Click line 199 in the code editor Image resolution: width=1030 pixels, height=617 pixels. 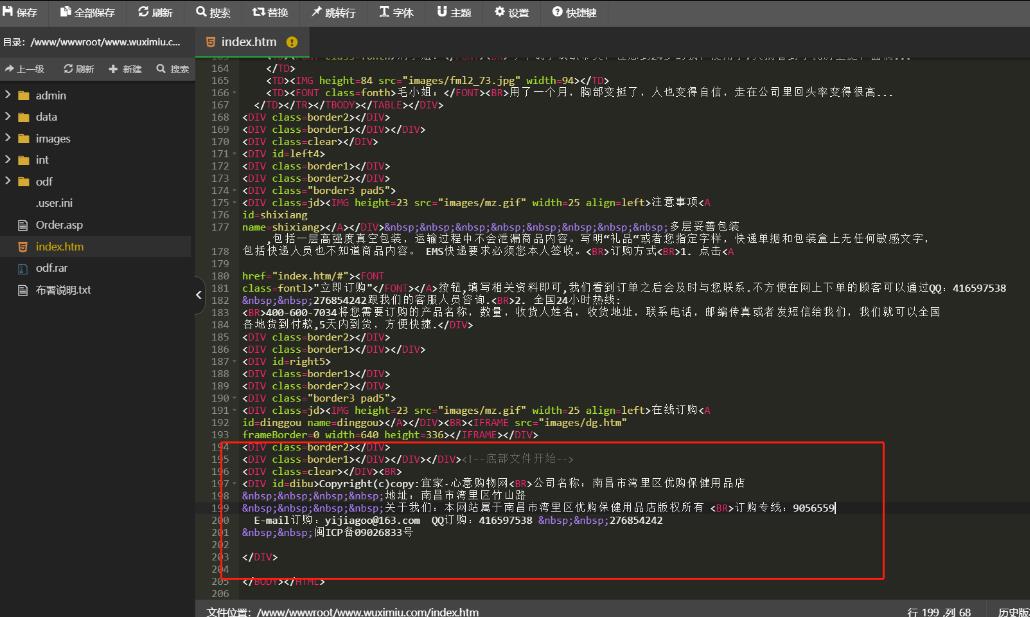pyautogui.click(x=450, y=508)
